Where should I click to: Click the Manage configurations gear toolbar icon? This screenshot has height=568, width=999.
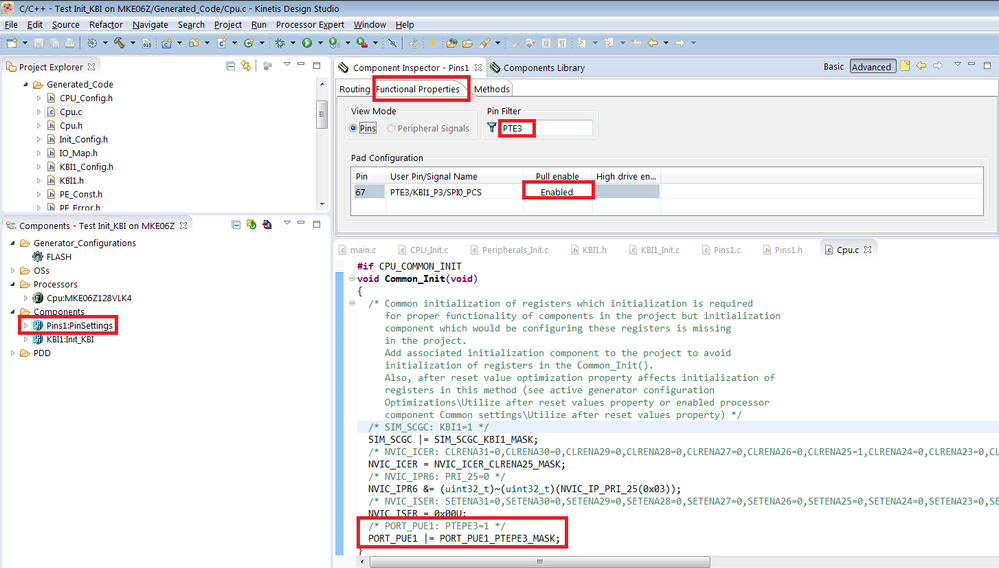click(92, 43)
